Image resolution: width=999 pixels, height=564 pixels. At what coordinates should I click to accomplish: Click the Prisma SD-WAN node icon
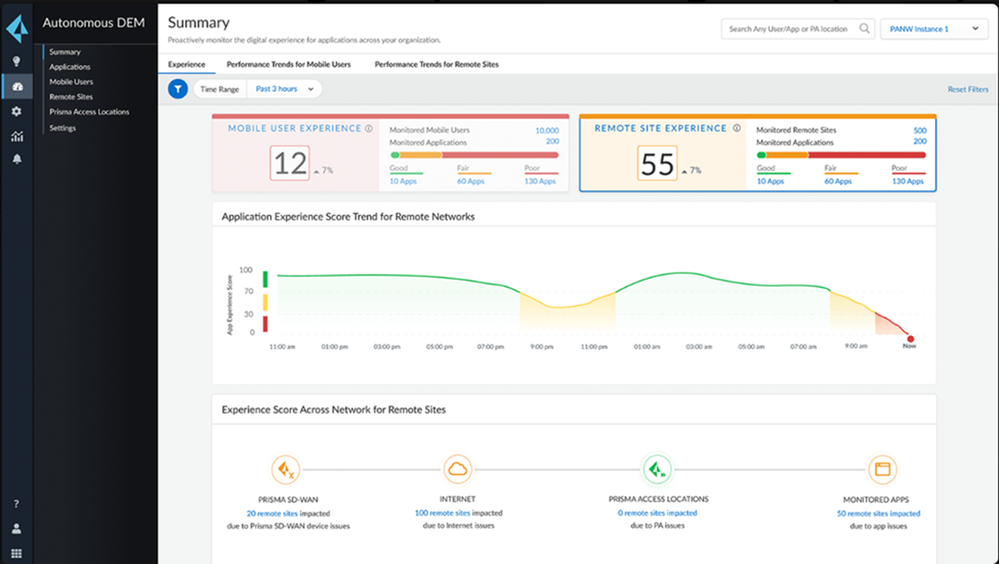(286, 468)
